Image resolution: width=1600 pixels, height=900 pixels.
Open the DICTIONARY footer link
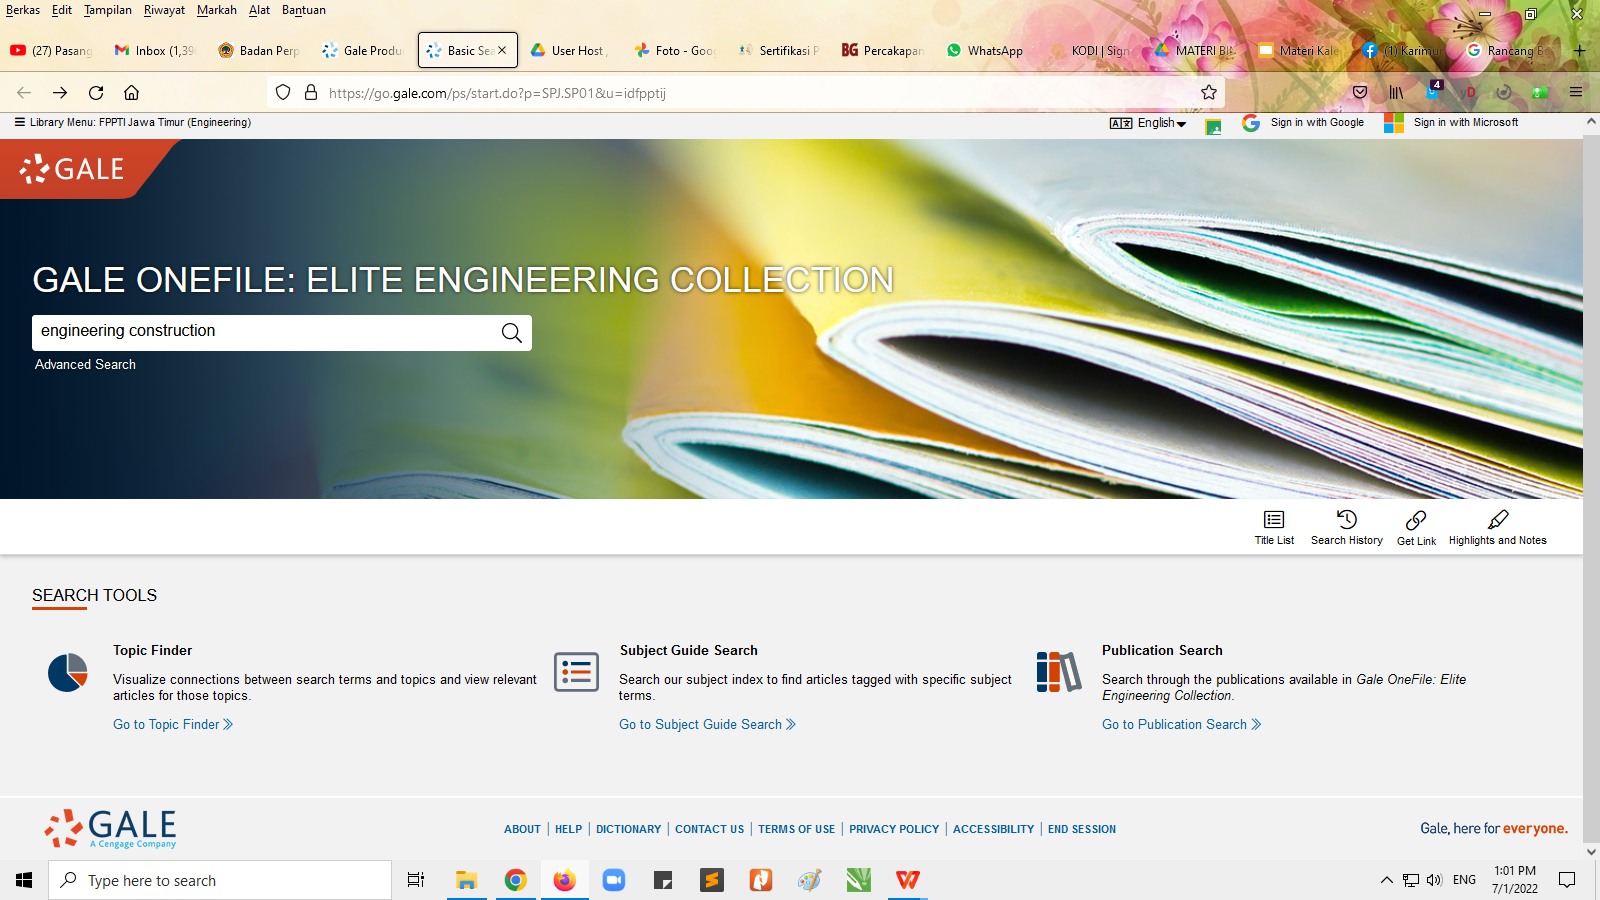(x=628, y=829)
